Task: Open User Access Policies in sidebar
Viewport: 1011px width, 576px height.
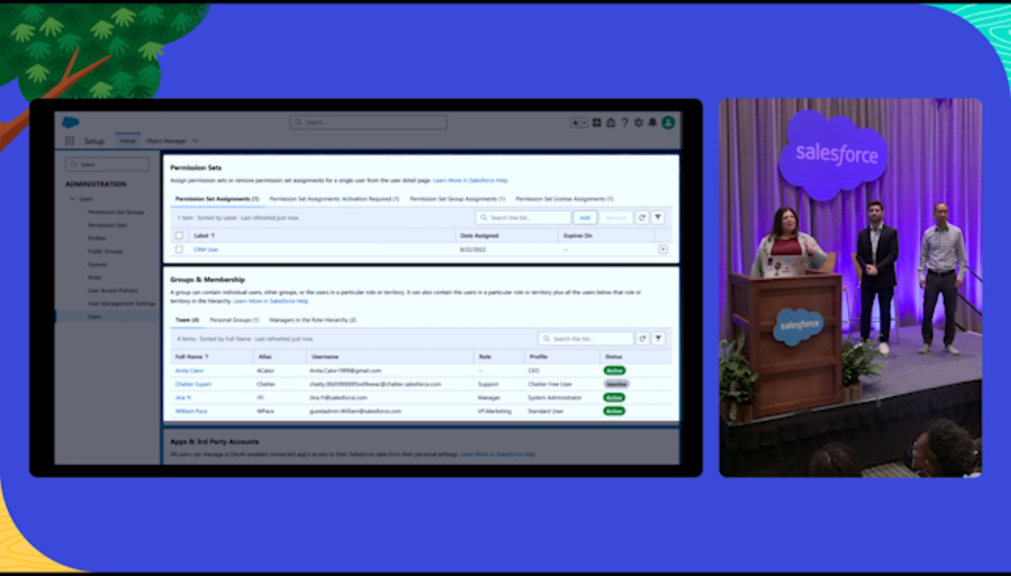Action: 112,291
